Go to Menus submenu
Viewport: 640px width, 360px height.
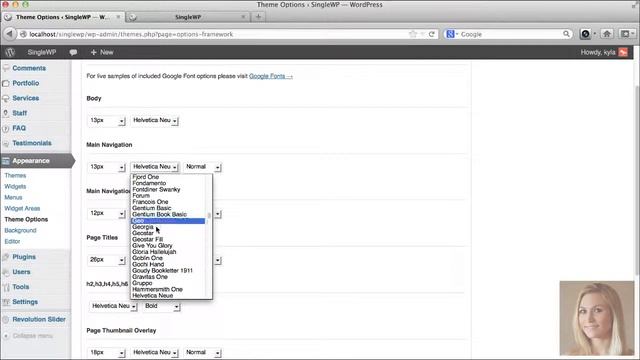click(13, 198)
